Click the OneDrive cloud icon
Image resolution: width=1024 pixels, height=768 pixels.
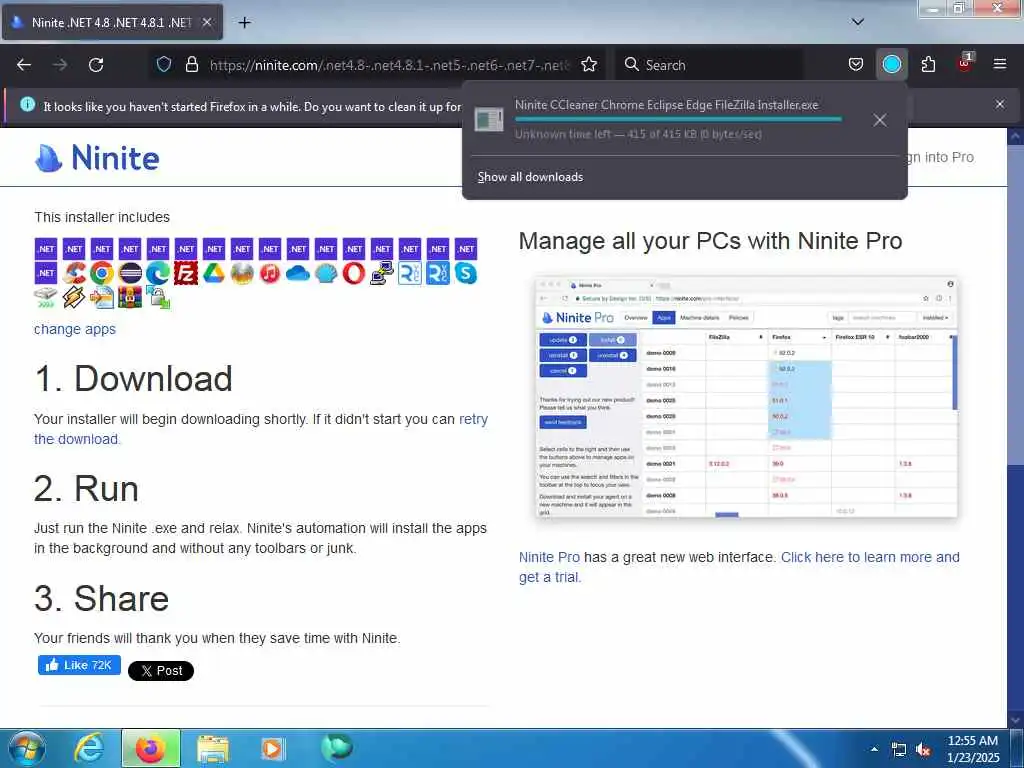point(298,273)
